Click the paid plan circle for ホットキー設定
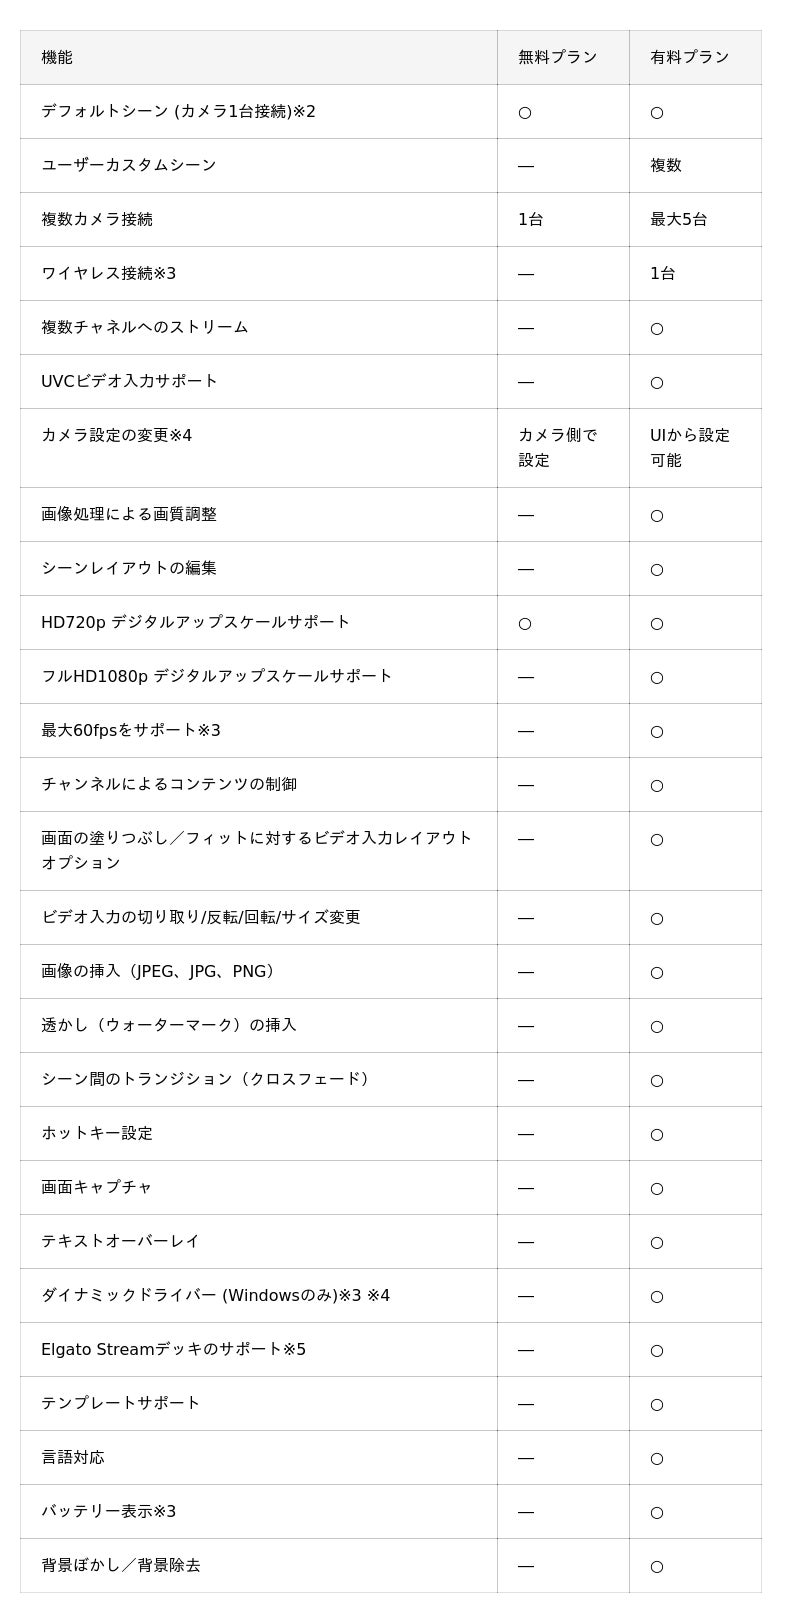Screen dimensions: 800x1623 (657, 1135)
